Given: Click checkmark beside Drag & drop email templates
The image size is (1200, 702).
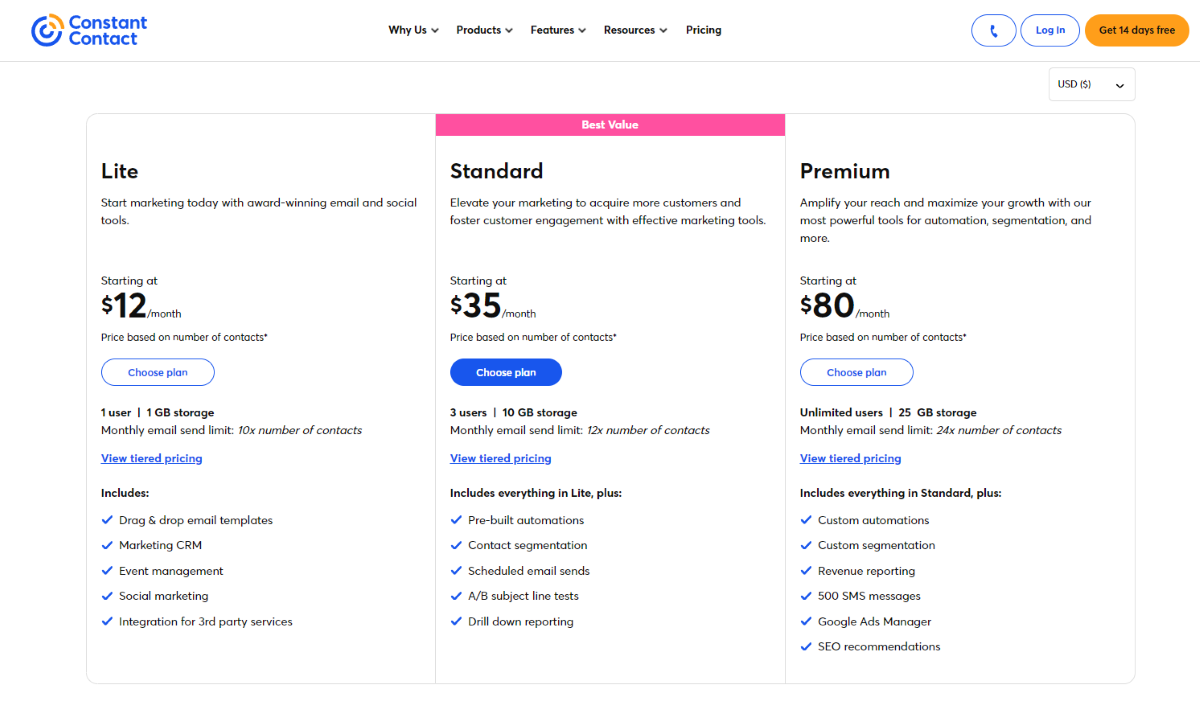Looking at the screenshot, I should (107, 520).
